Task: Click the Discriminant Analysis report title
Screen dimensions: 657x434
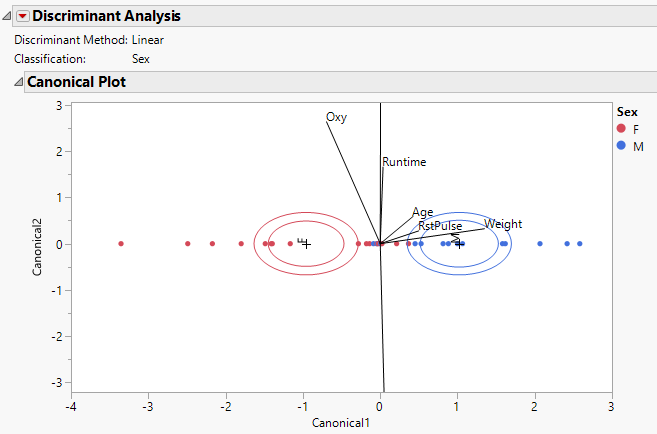Action: click(104, 15)
